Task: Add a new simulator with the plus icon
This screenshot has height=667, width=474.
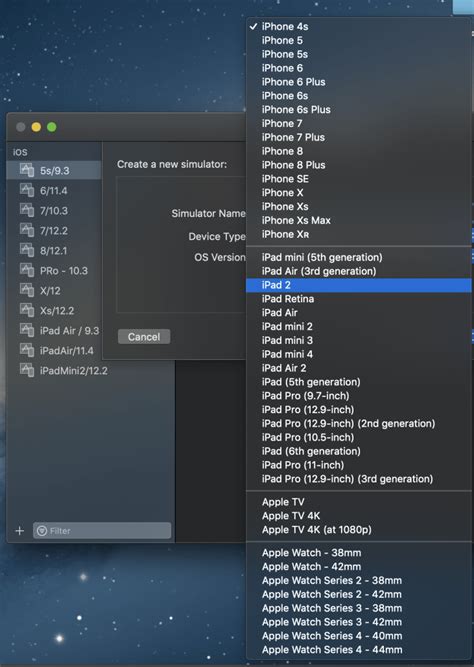Action: click(20, 530)
